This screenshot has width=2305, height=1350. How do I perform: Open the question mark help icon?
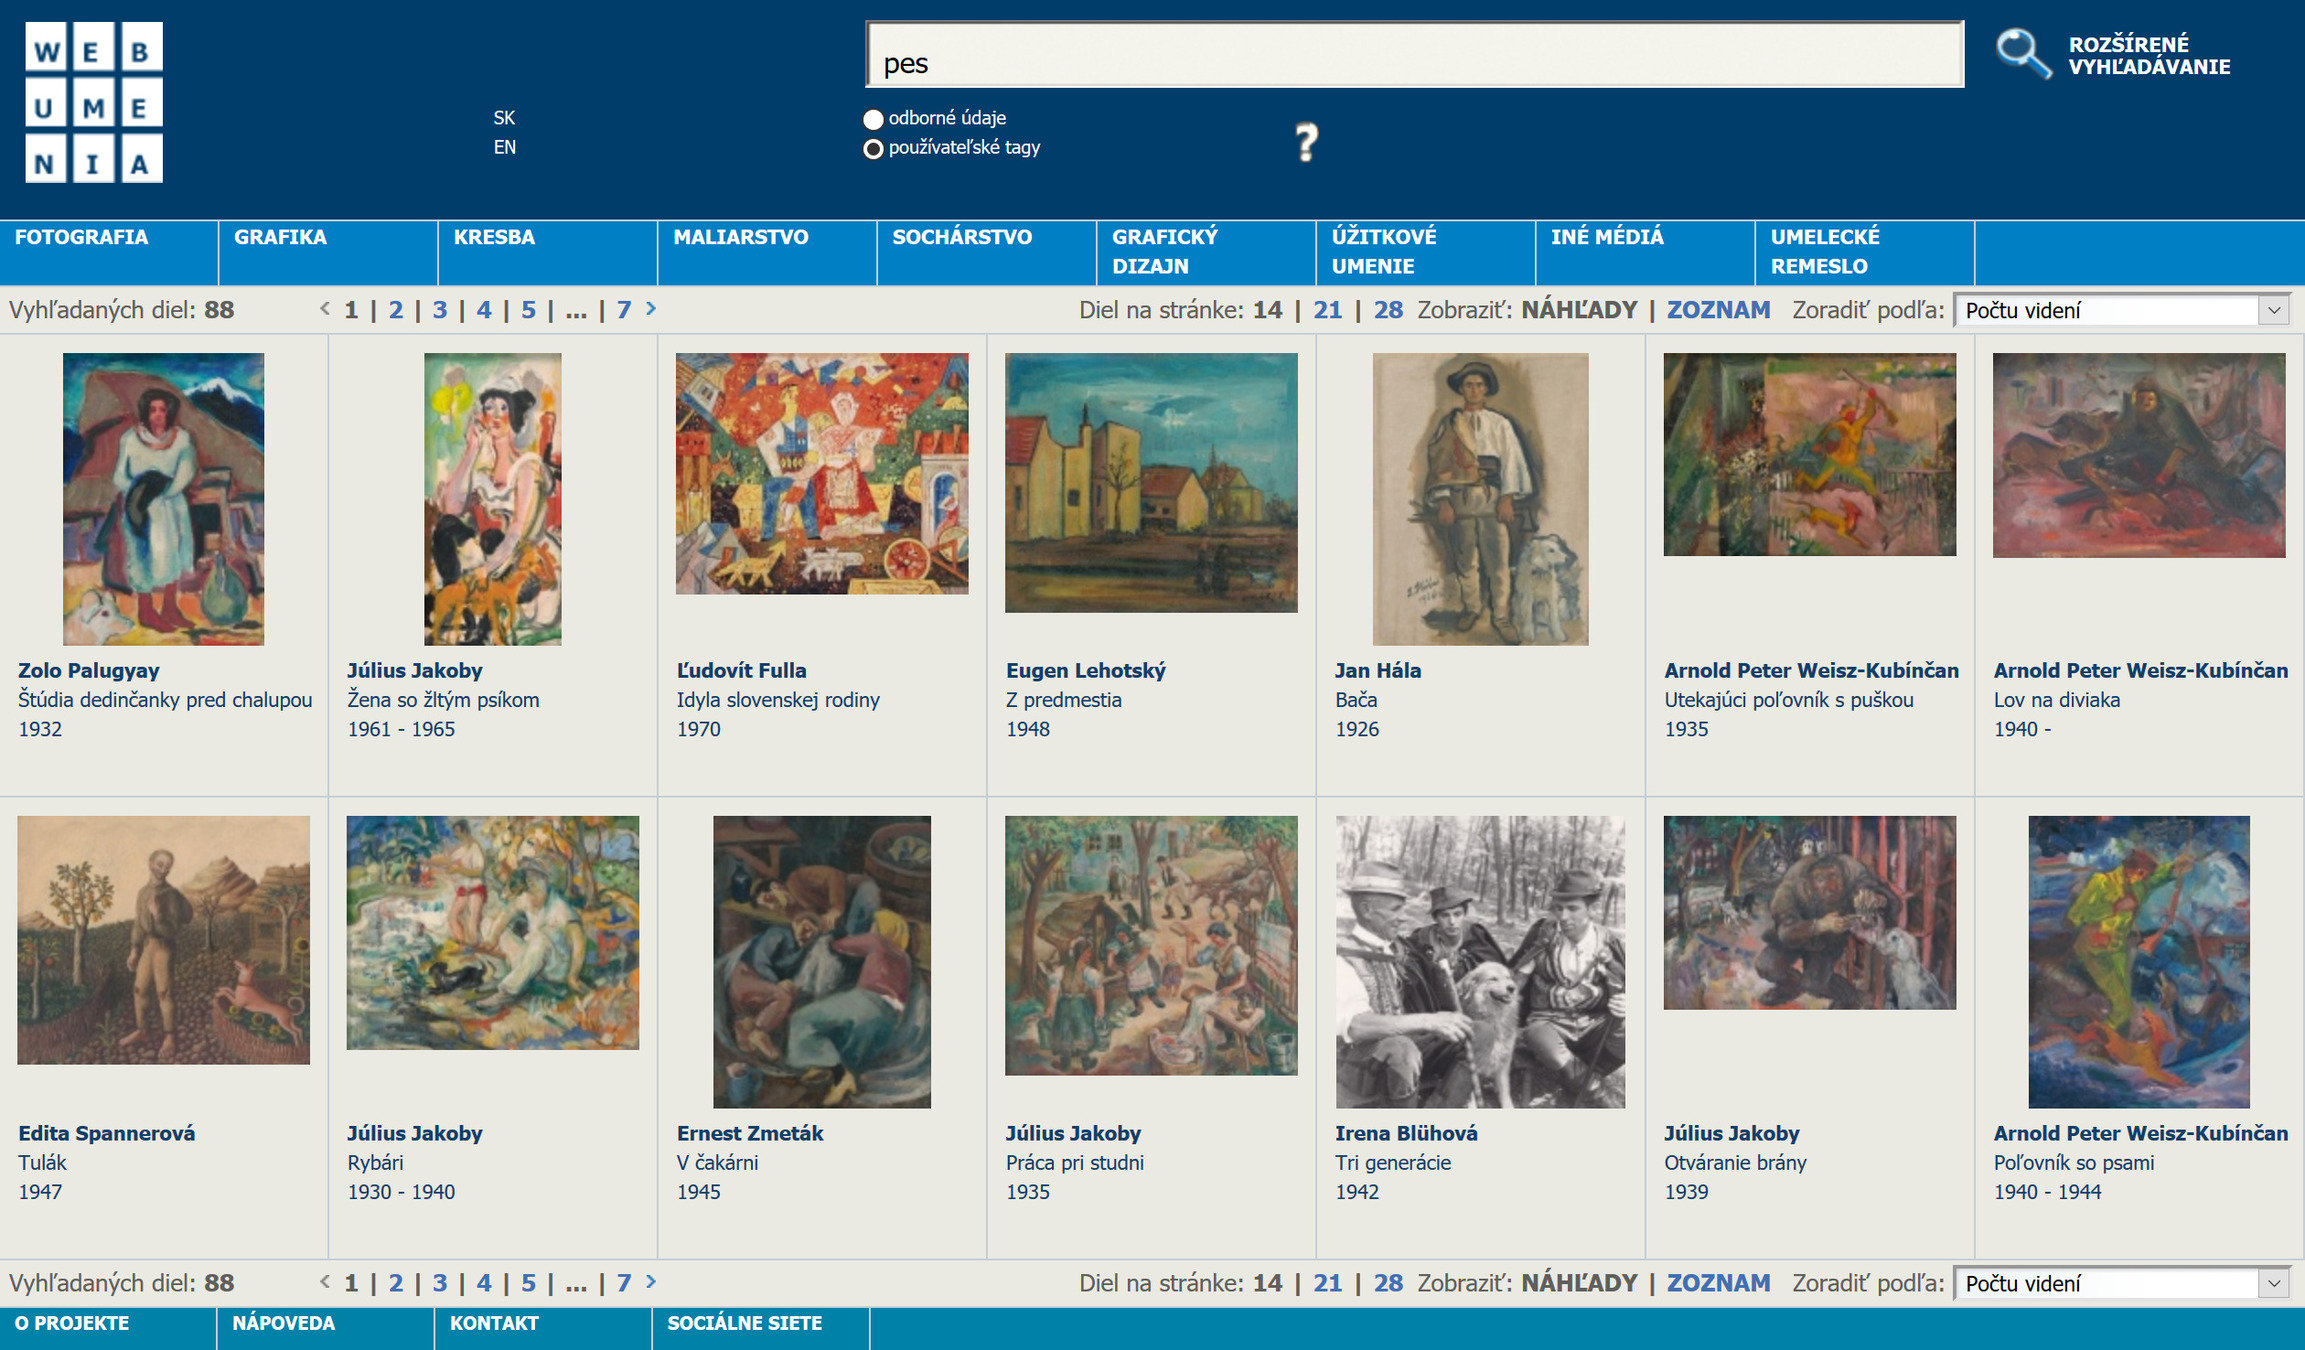[x=1306, y=143]
